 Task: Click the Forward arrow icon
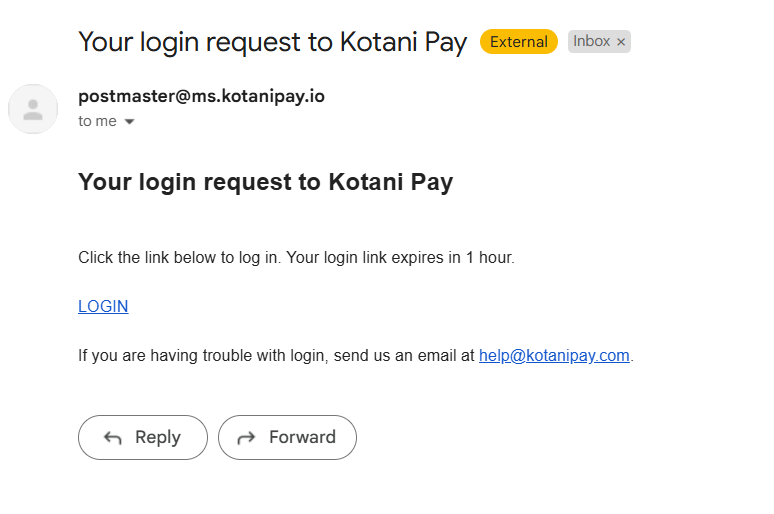[246, 437]
